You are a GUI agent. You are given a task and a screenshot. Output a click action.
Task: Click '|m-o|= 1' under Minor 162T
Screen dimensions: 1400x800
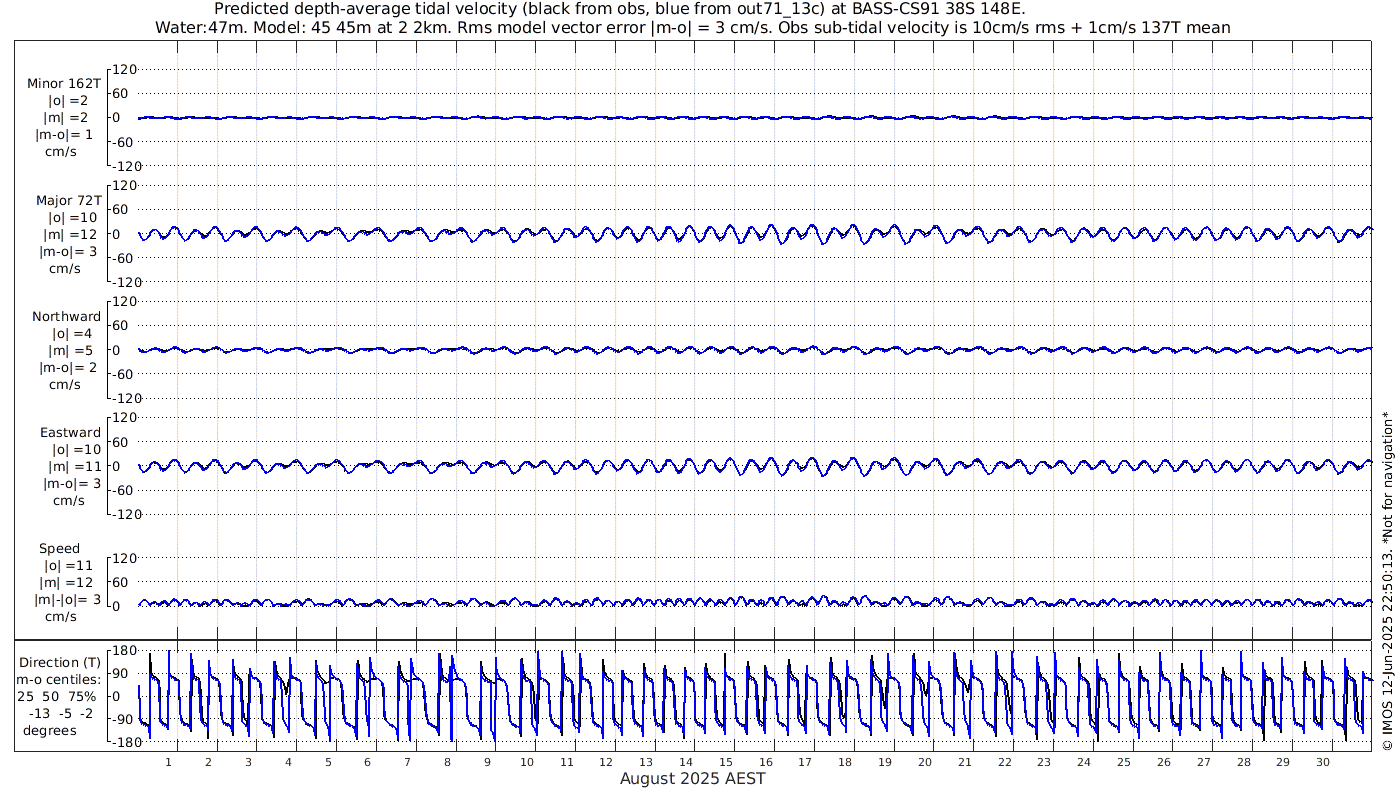[x=65, y=134]
